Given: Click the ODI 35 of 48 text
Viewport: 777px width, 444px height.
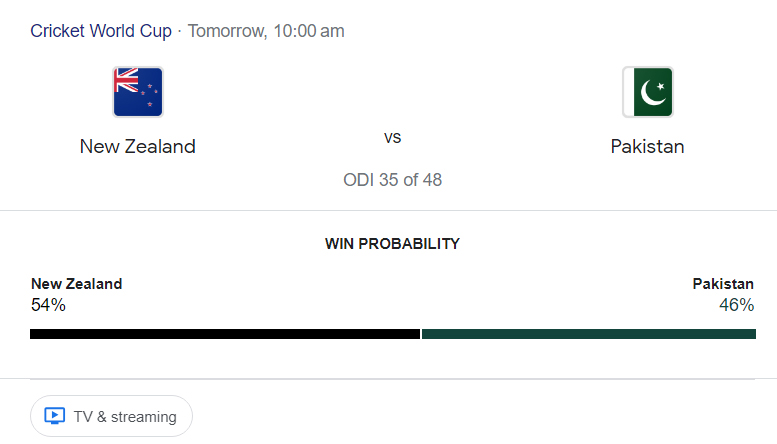Looking at the screenshot, I should (392, 180).
